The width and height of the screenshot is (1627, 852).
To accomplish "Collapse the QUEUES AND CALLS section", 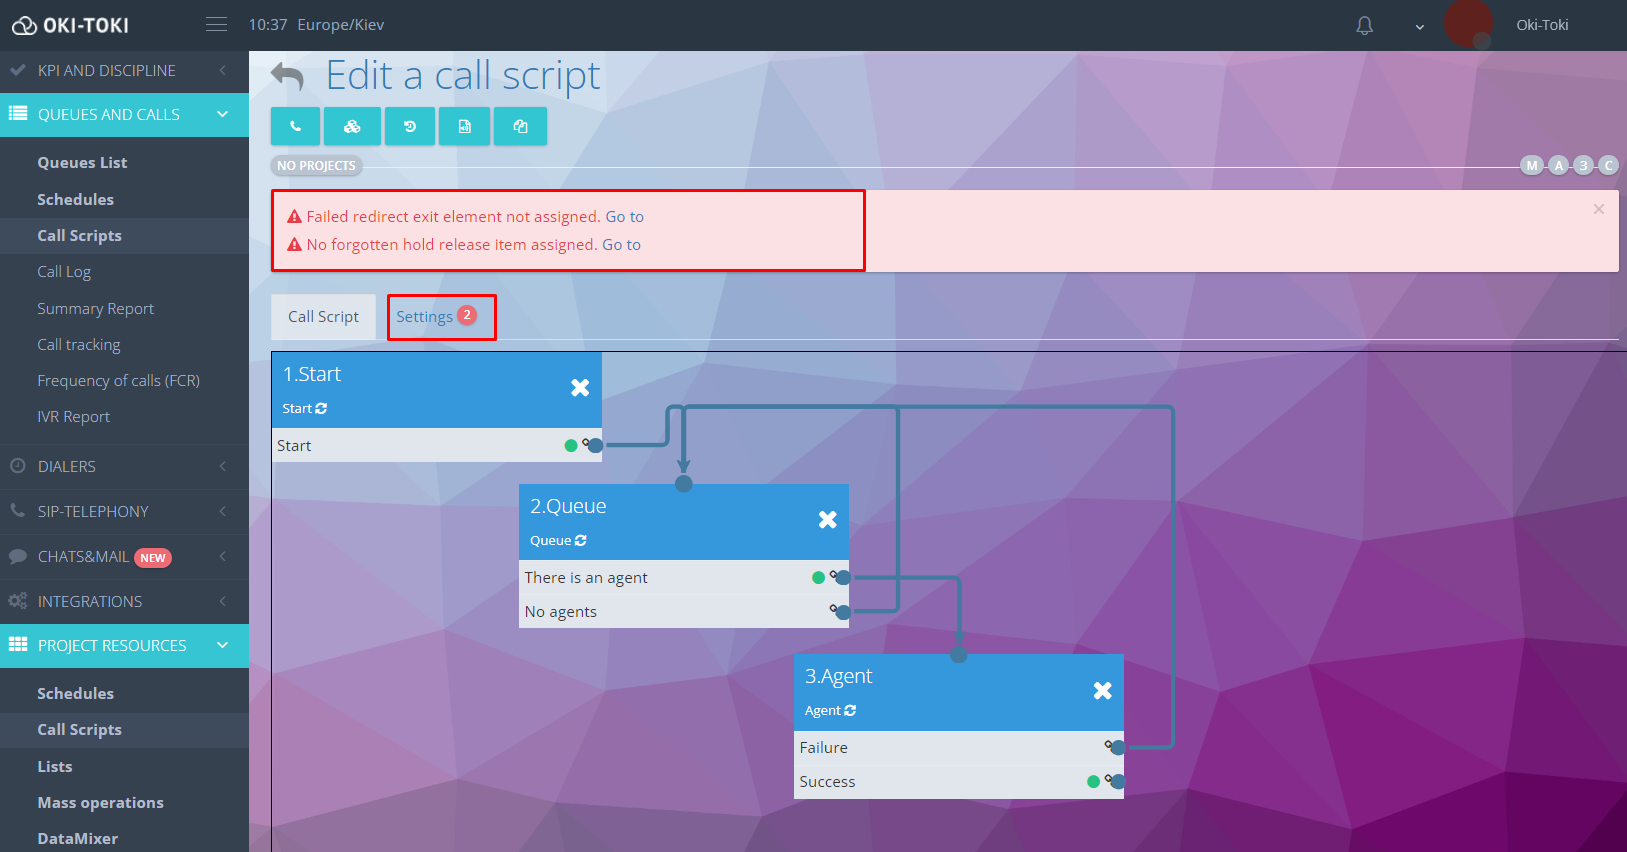I will pos(222,115).
